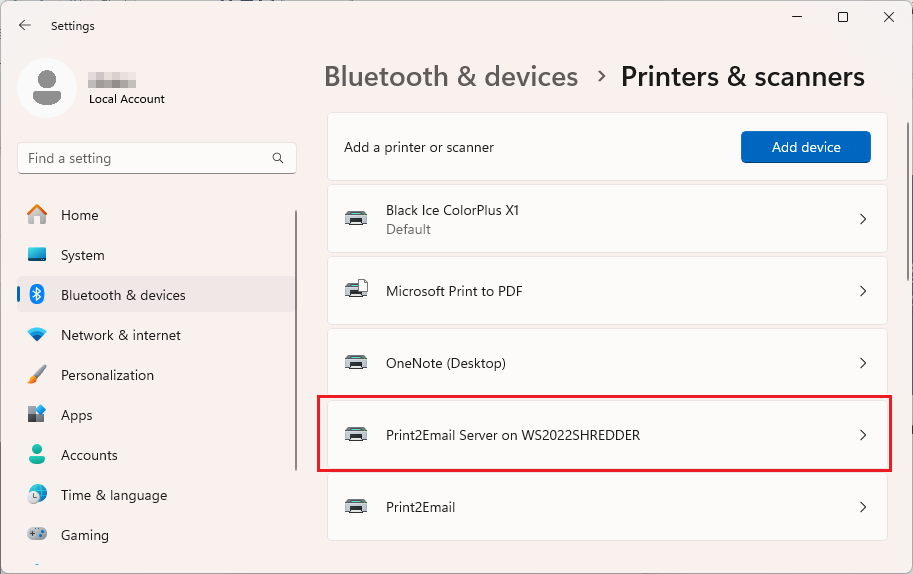The width and height of the screenshot is (913, 574).
Task: Click the Find a setting search box
Action: pyautogui.click(x=145, y=158)
